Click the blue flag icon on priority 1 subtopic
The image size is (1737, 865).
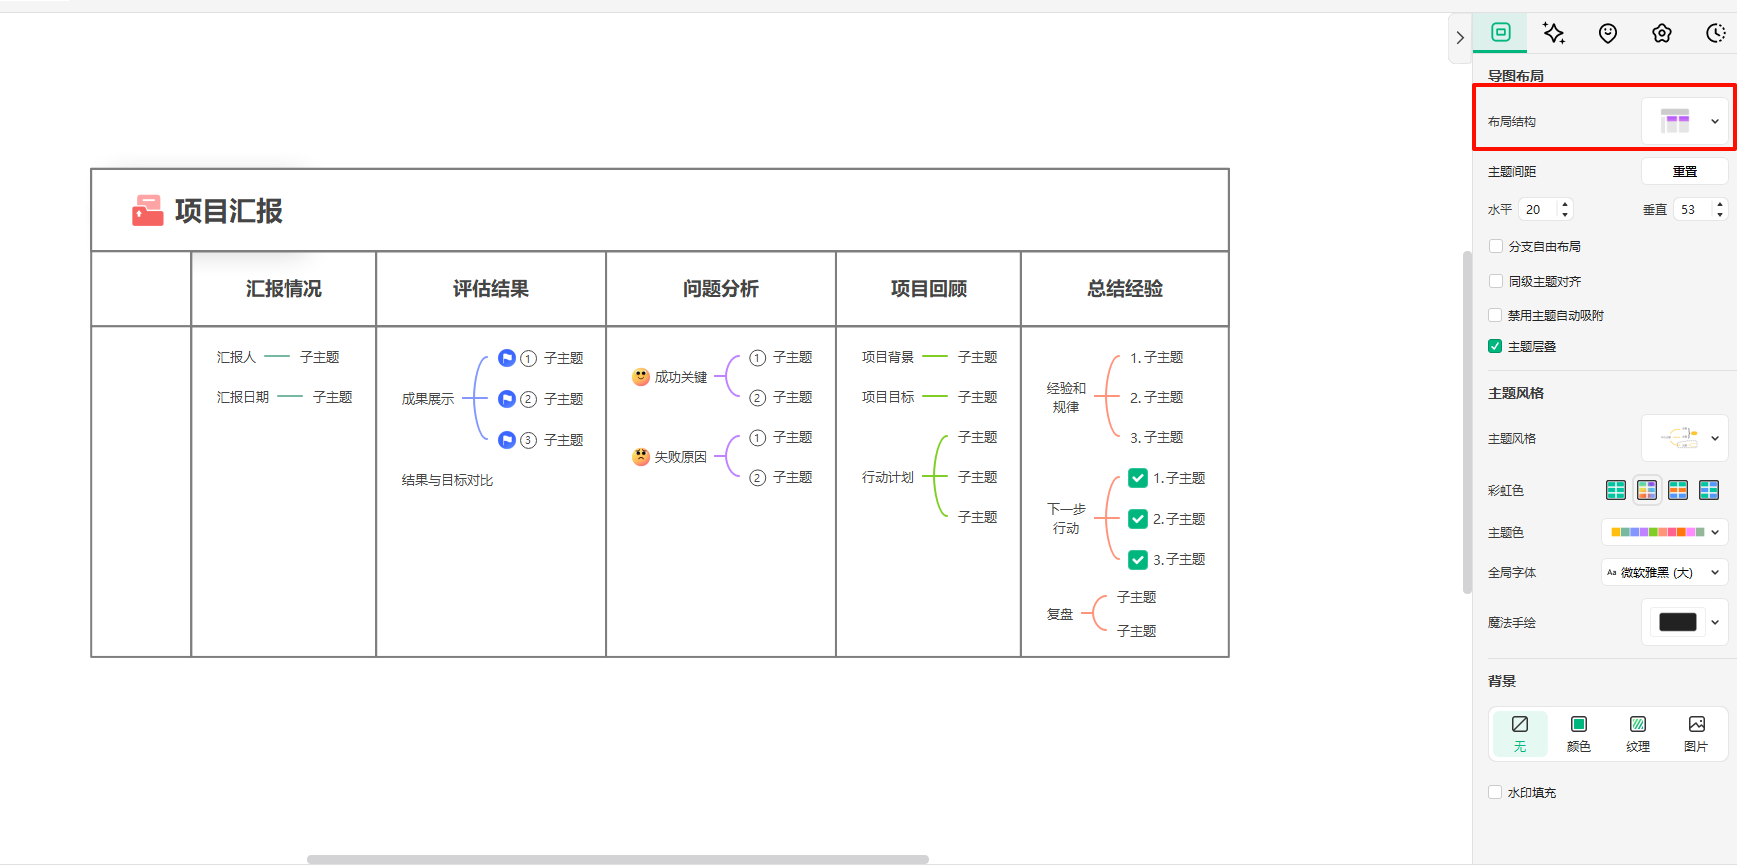point(507,358)
